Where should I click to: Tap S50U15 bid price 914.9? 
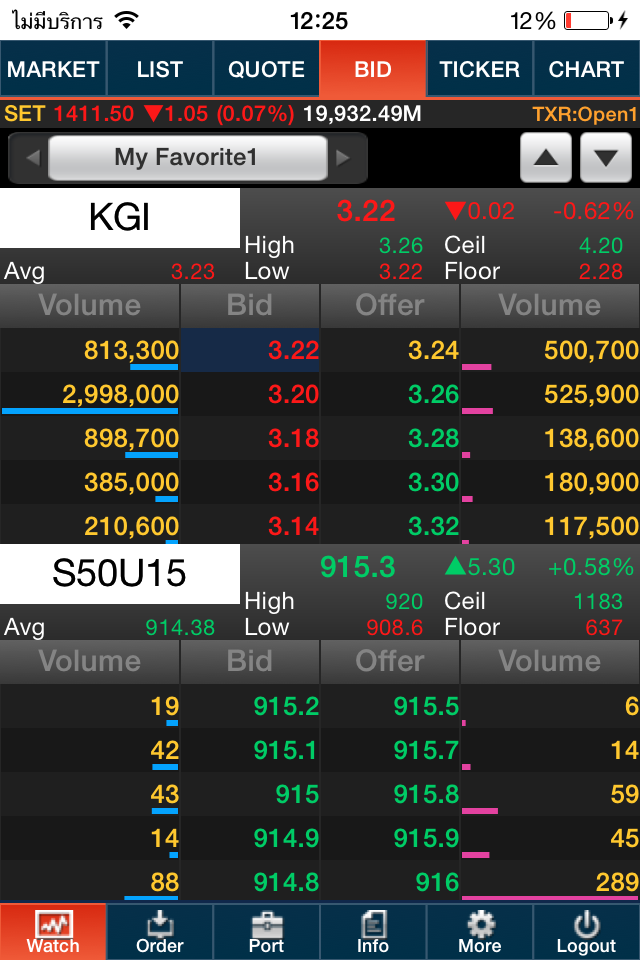tap(286, 838)
